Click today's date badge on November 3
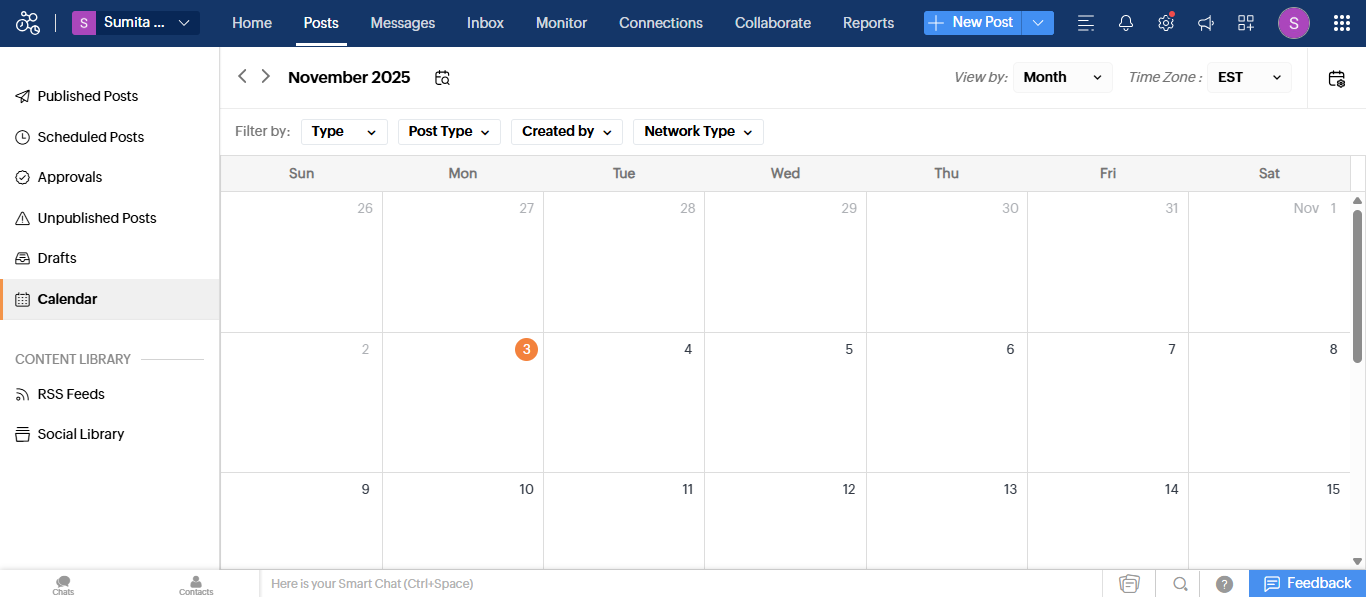Viewport: 1366px width, 597px height. [x=526, y=350]
